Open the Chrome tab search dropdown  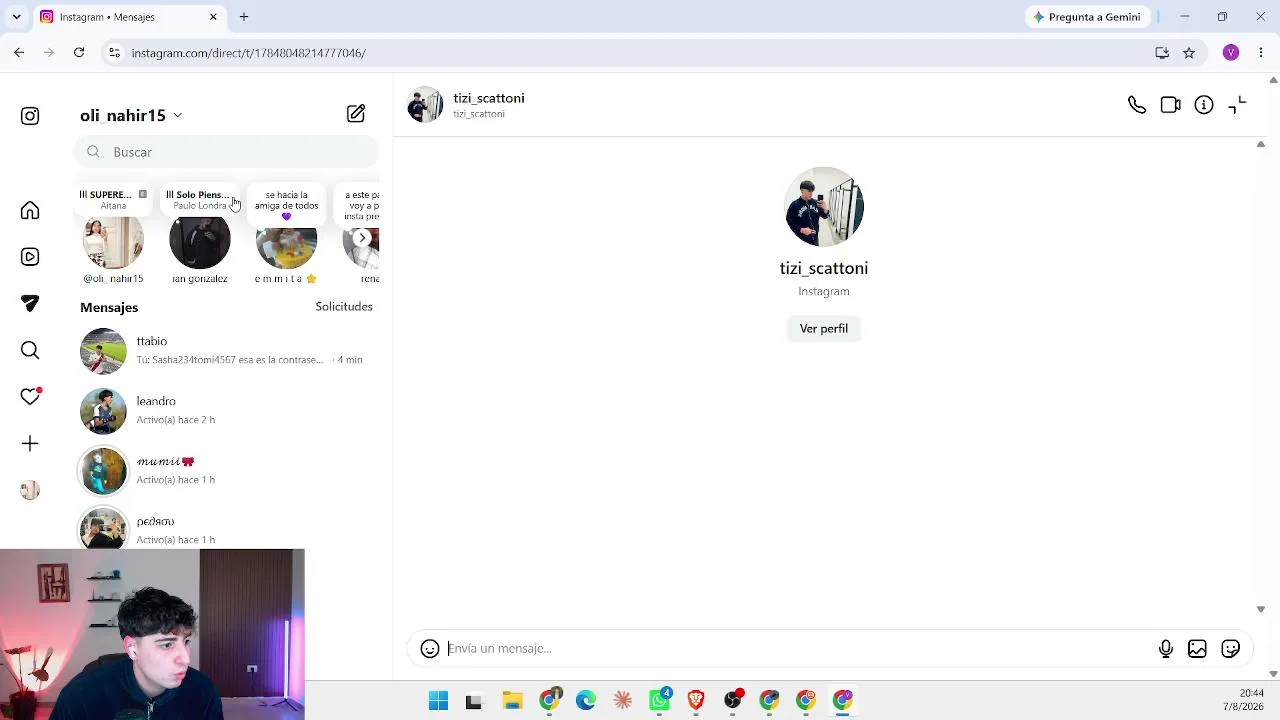16,17
